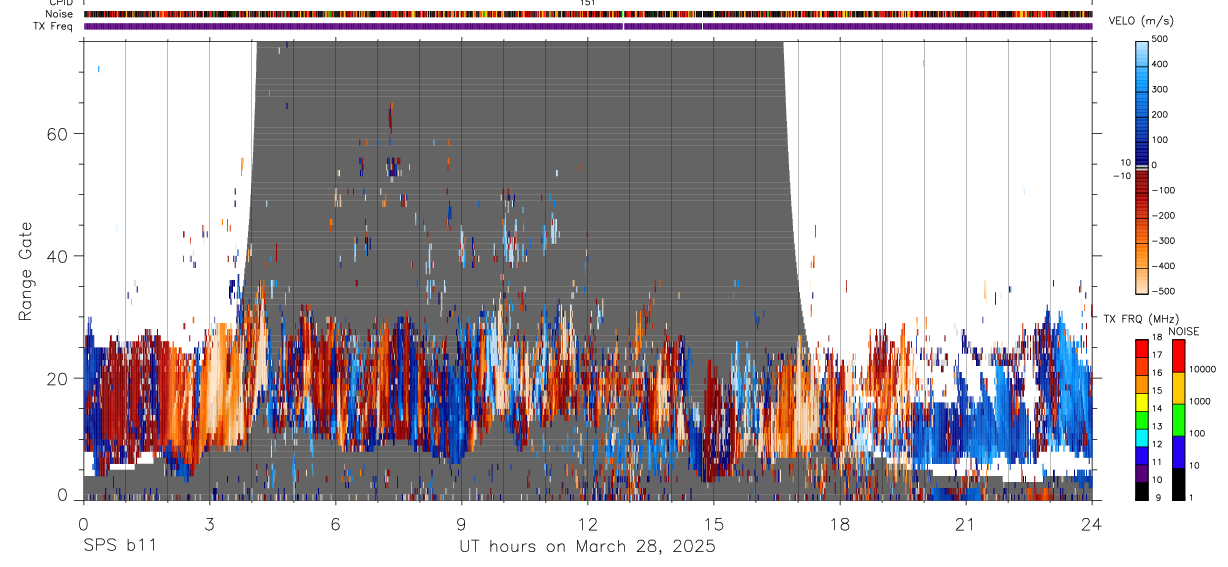1228x567 pixels.
Task: Click x-axis hour tick label '6'
Action: (335, 523)
